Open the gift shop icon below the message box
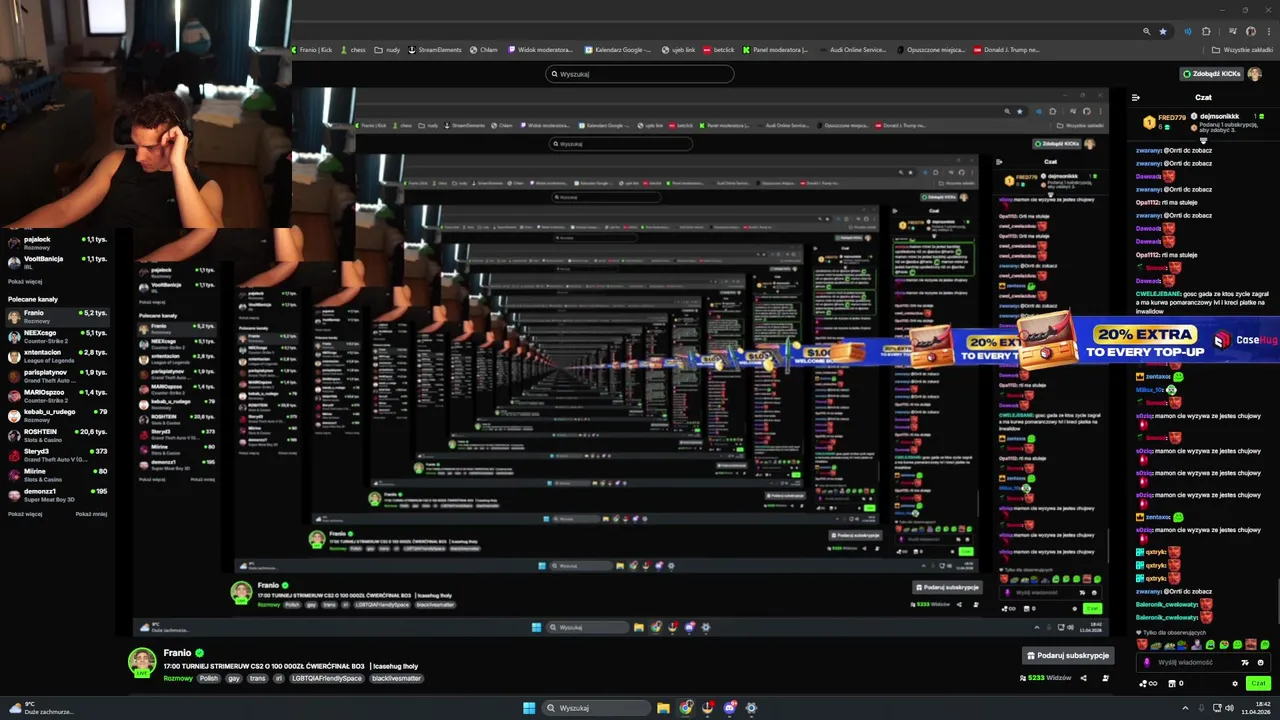The height and width of the screenshot is (720, 1280). point(1176,683)
